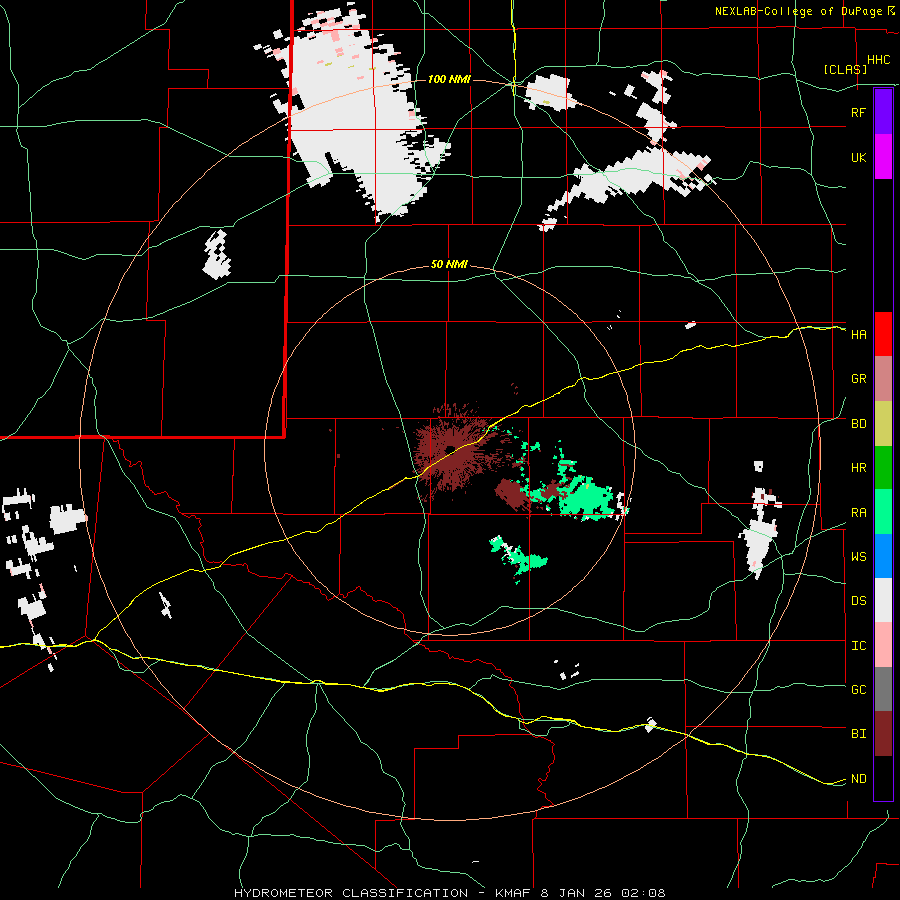Click the 50 NMI range ring label

449,265
